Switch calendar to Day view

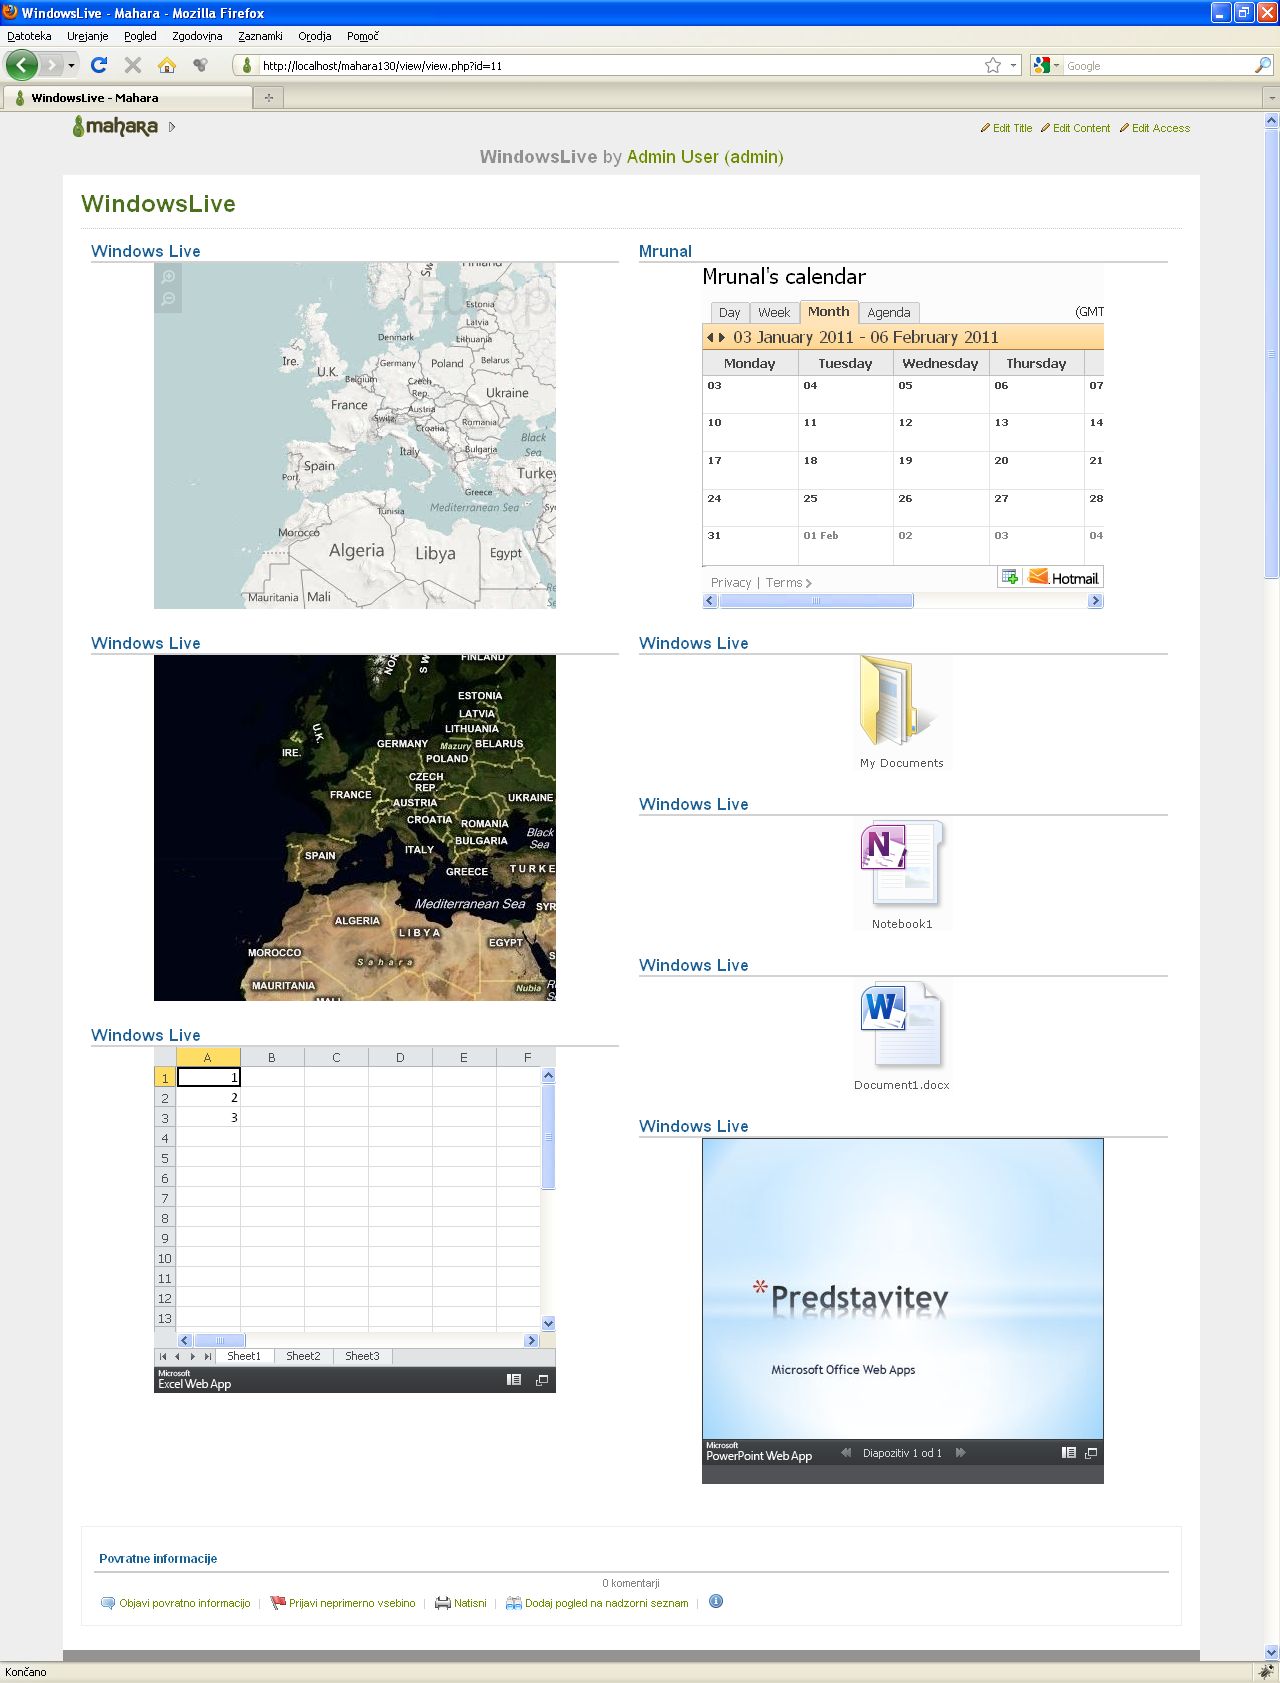pos(729,313)
